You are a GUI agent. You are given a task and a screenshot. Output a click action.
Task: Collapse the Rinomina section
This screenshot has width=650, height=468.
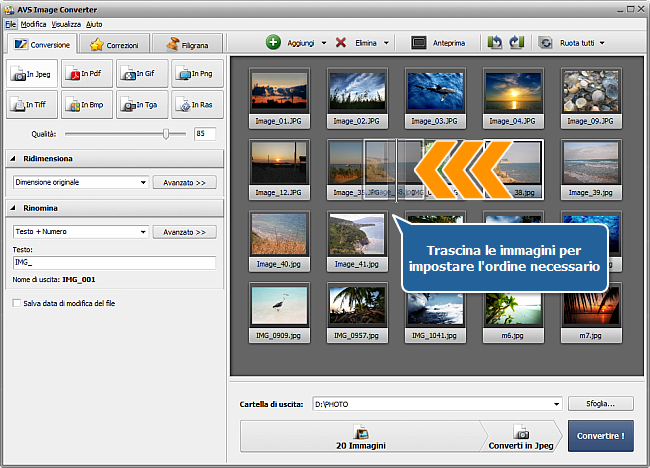(x=14, y=208)
